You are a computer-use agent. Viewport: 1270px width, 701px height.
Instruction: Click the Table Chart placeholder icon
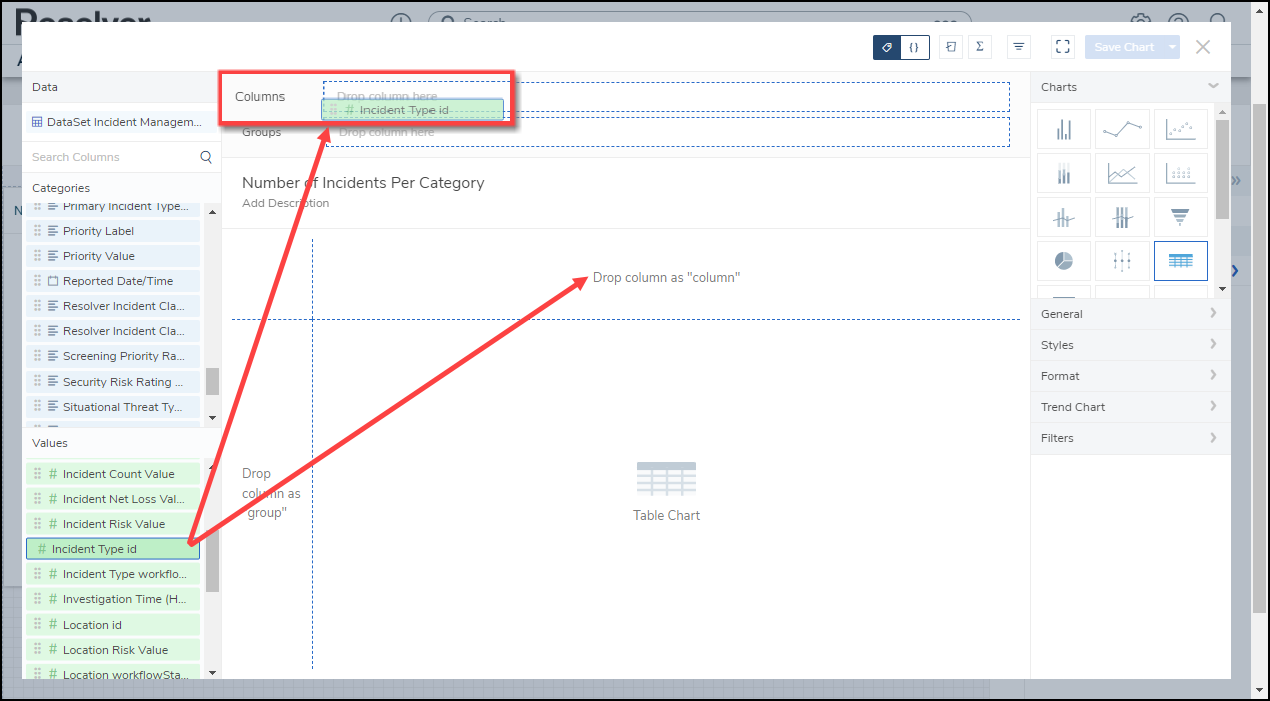pyautogui.click(x=666, y=479)
